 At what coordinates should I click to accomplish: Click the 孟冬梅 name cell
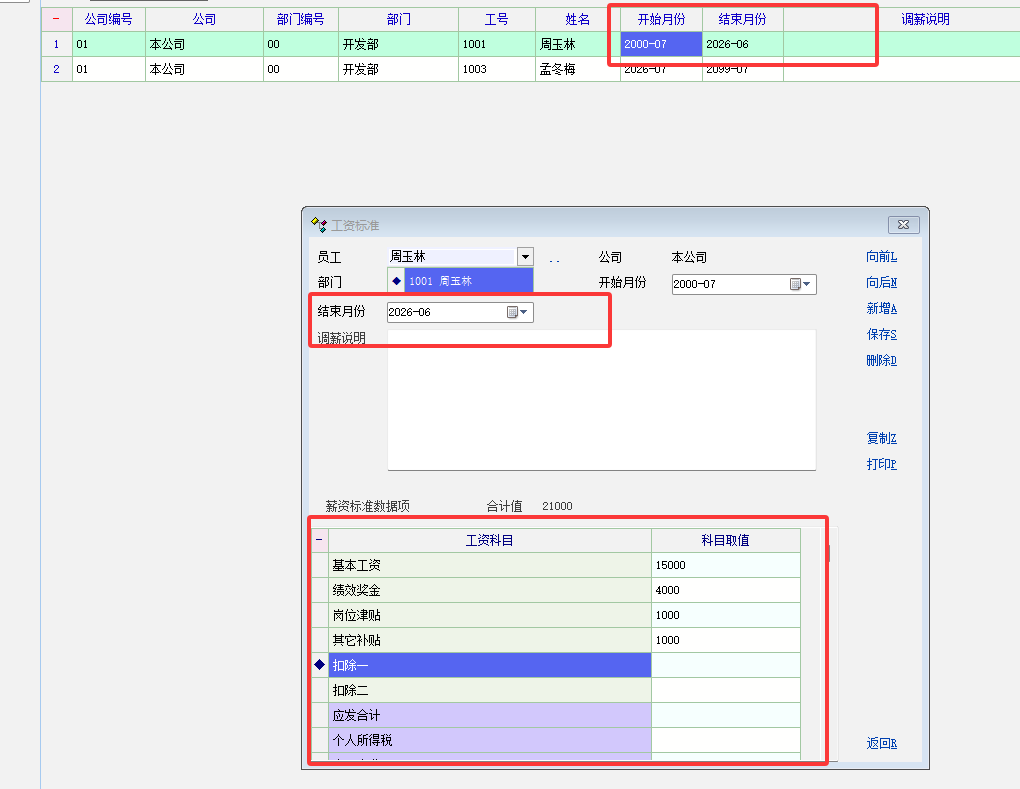[578, 69]
